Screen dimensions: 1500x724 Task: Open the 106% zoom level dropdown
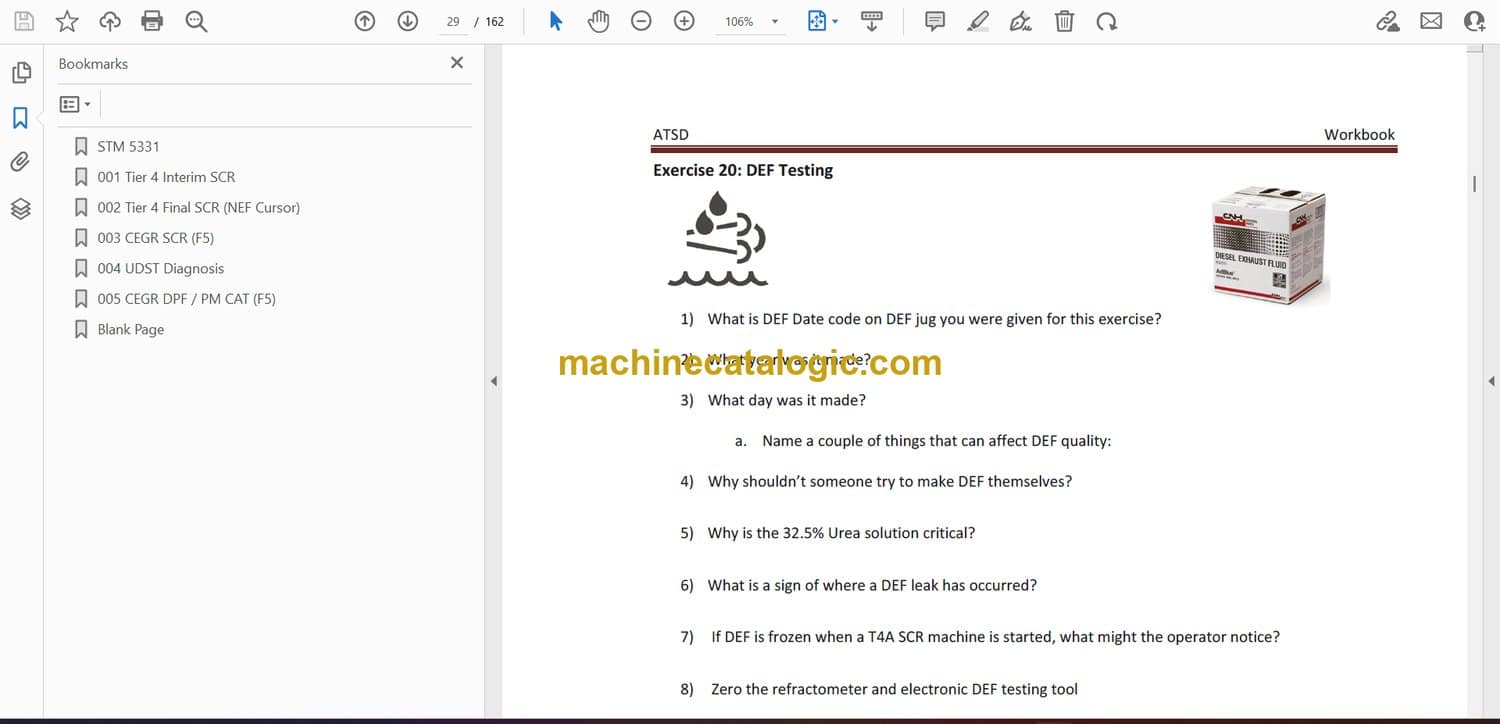point(750,21)
